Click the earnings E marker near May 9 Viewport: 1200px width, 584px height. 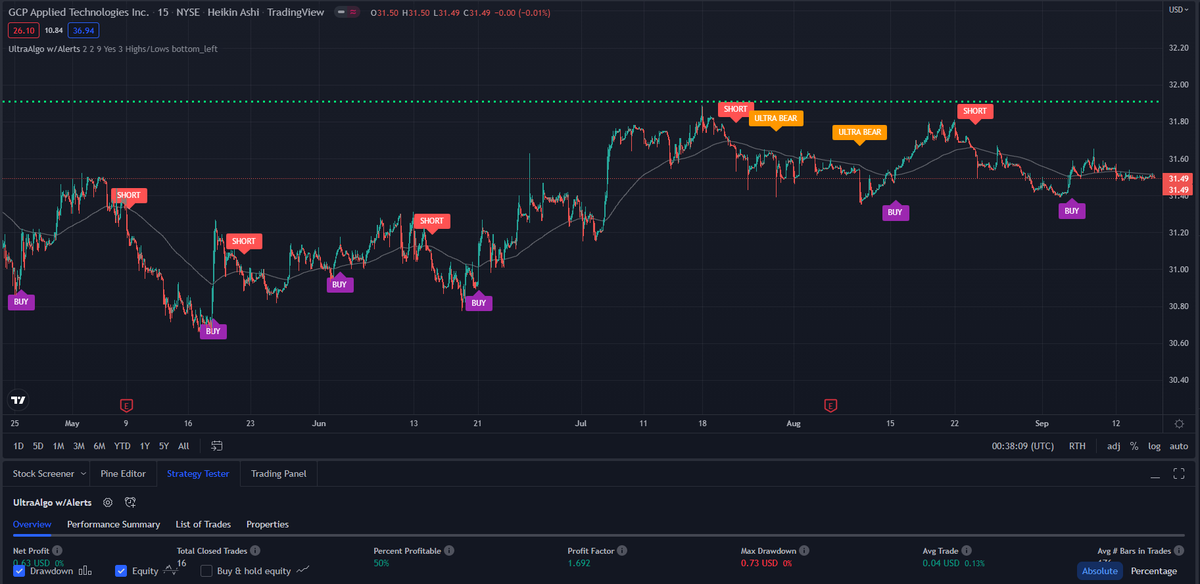pyautogui.click(x=126, y=405)
